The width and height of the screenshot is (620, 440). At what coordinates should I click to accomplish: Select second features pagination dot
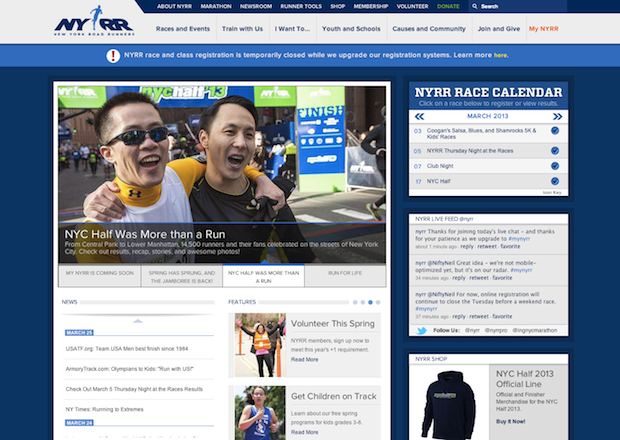(363, 302)
